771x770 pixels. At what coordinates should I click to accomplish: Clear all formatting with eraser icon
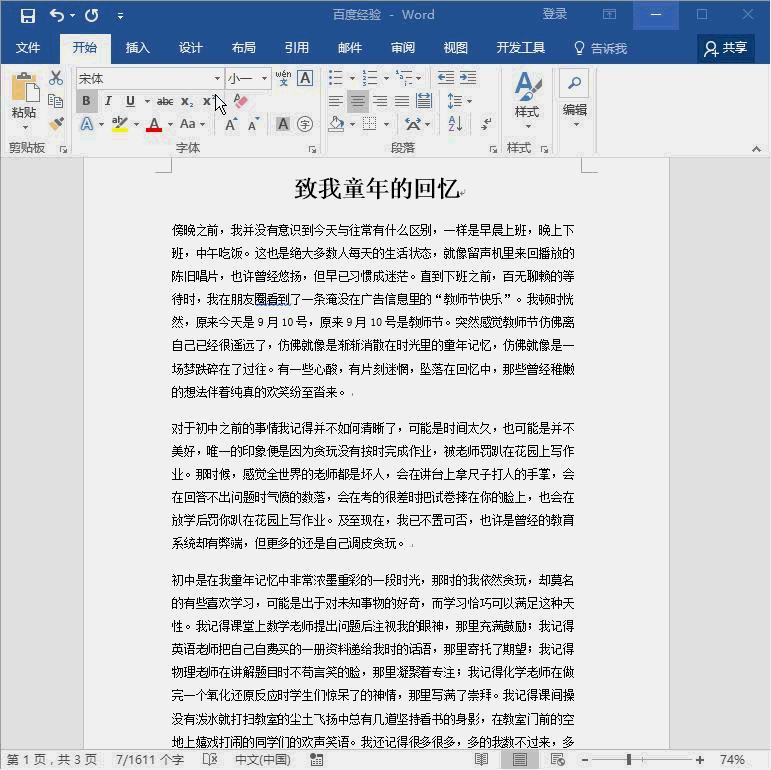click(240, 101)
